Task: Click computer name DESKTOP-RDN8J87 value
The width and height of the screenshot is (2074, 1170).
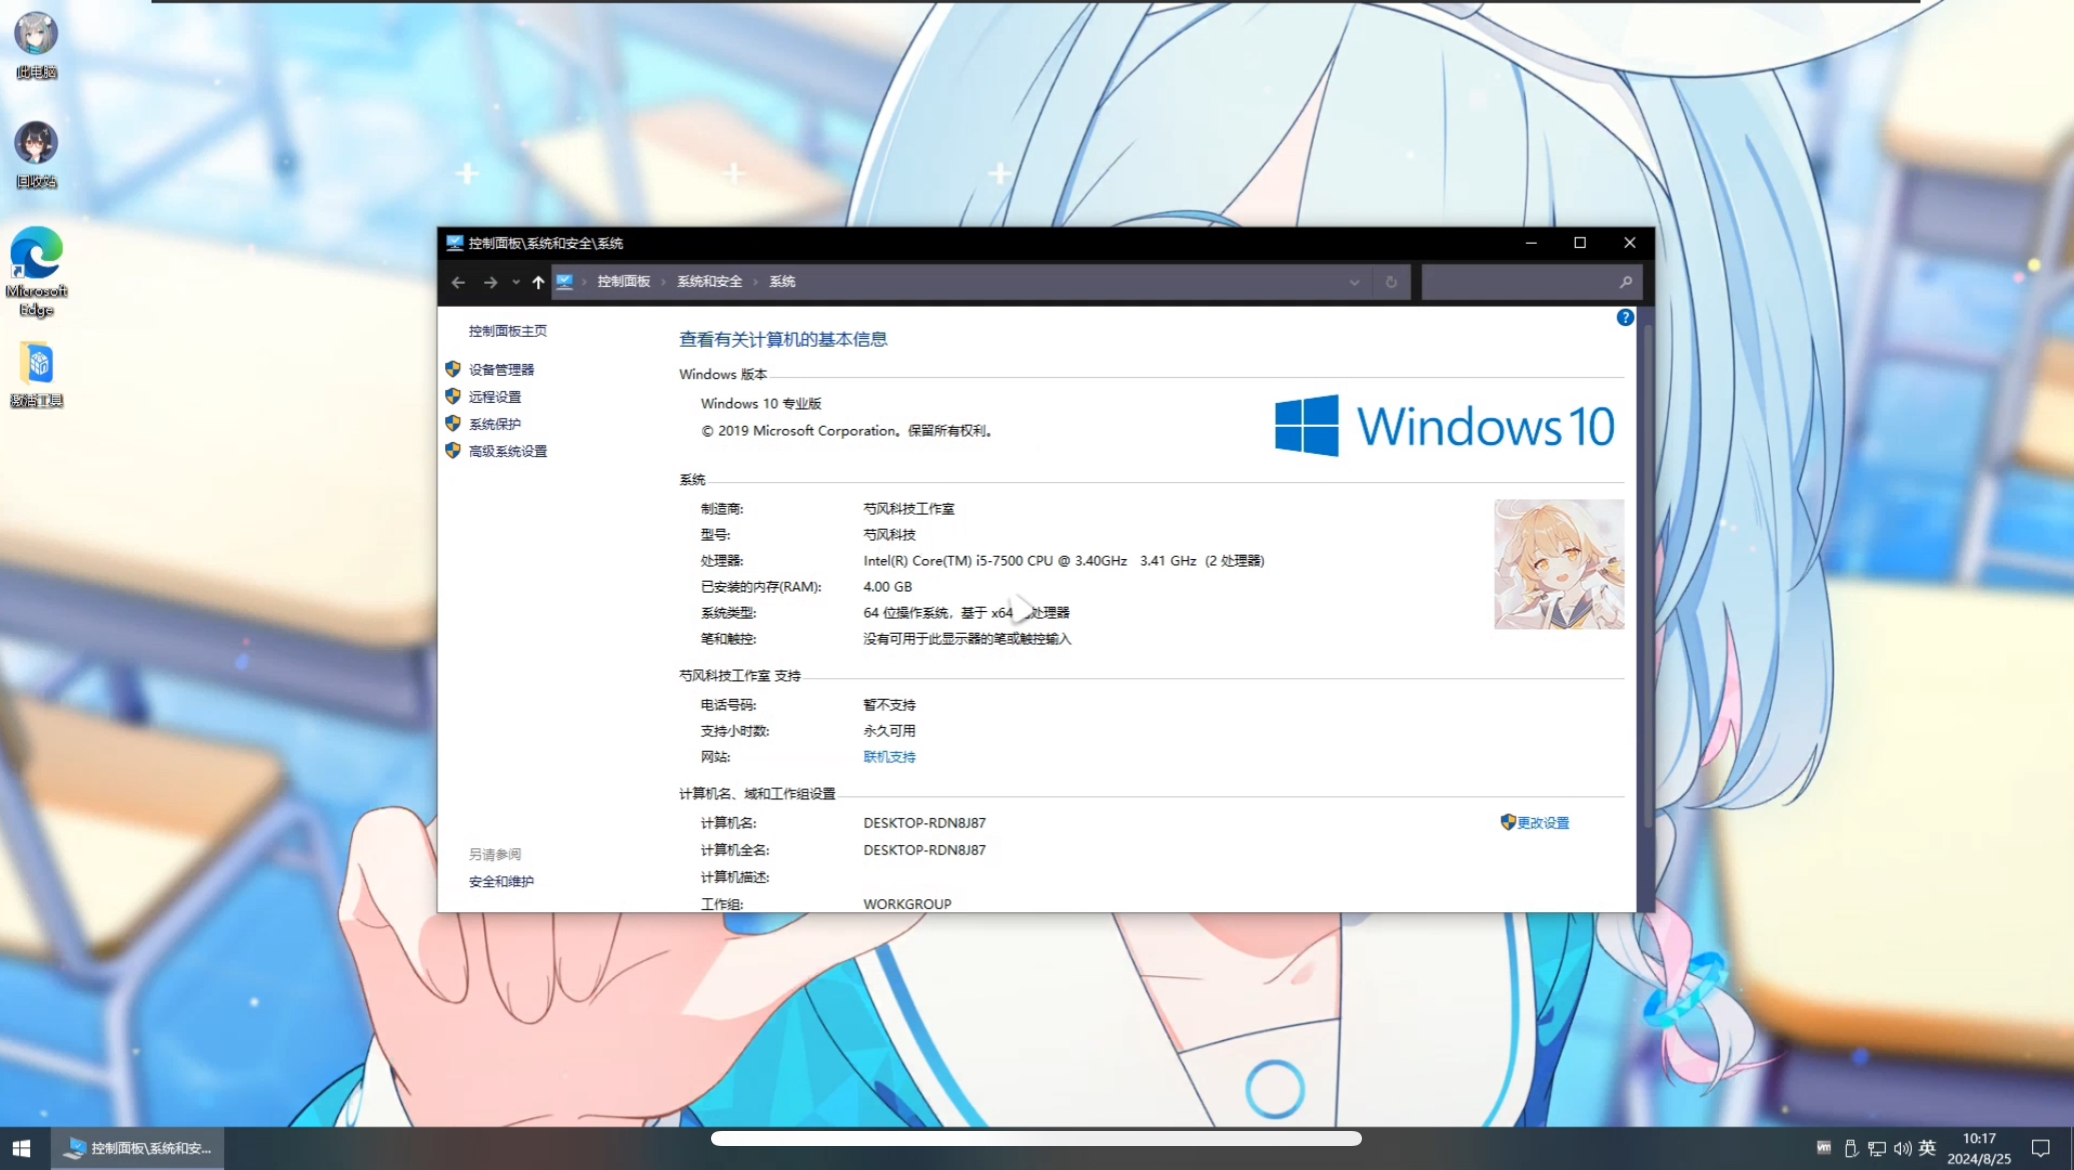Action: pyautogui.click(x=925, y=823)
